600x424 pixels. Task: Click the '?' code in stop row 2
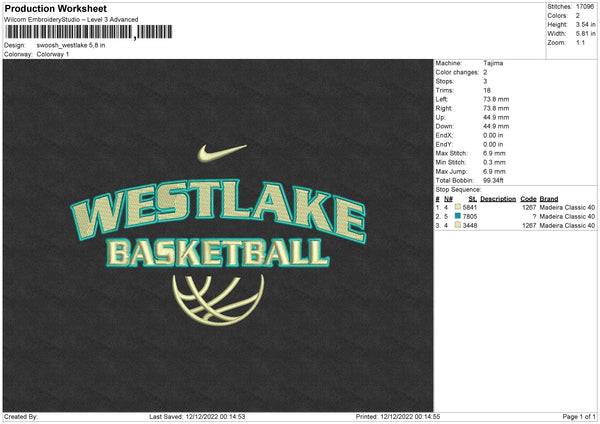point(535,217)
